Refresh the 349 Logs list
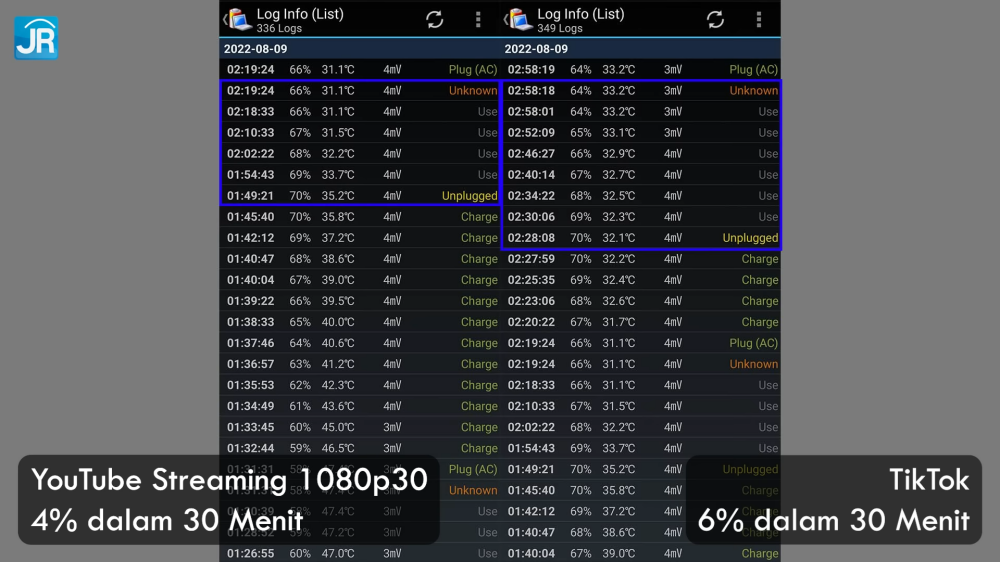This screenshot has width=1000, height=562. [715, 19]
